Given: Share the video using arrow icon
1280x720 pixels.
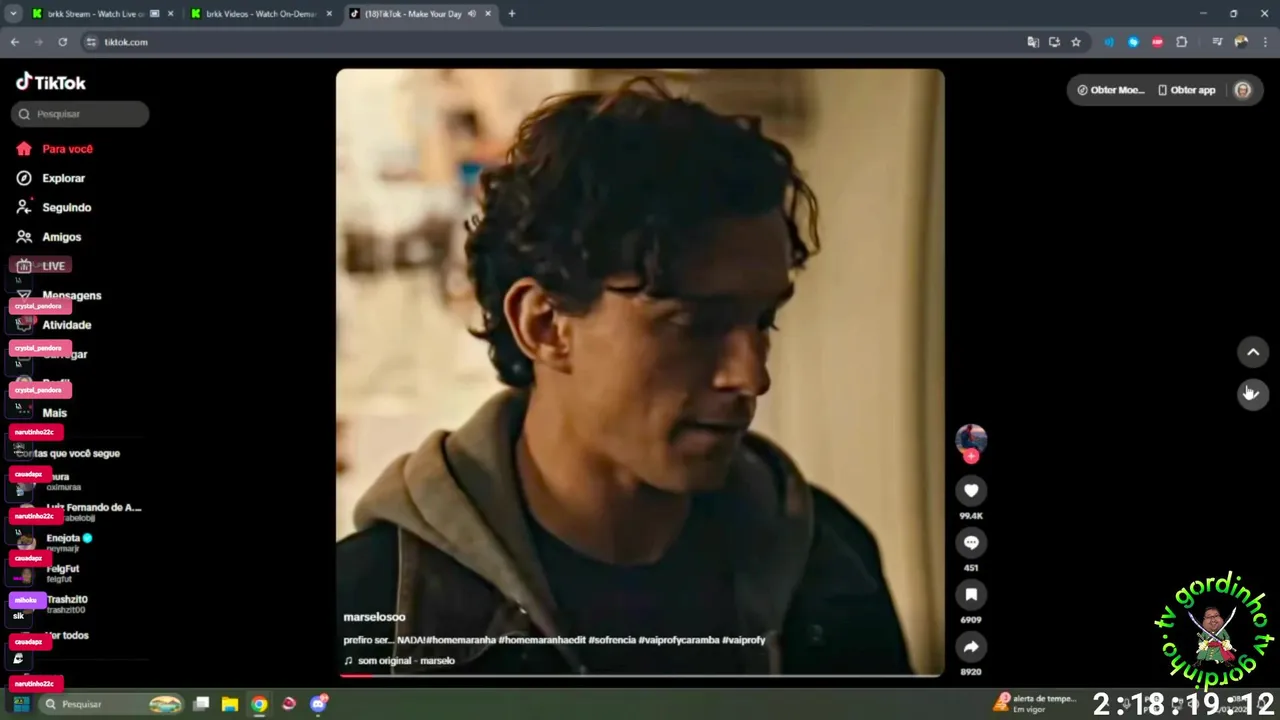Looking at the screenshot, I should click(x=971, y=646).
